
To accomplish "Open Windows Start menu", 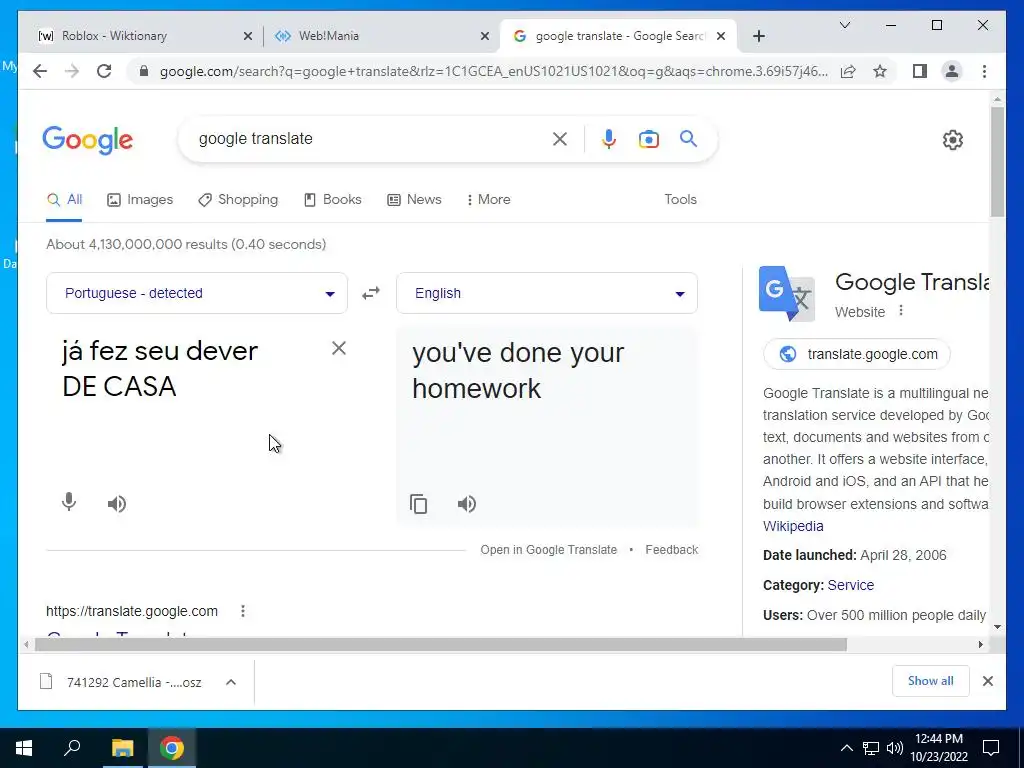I will (24, 748).
